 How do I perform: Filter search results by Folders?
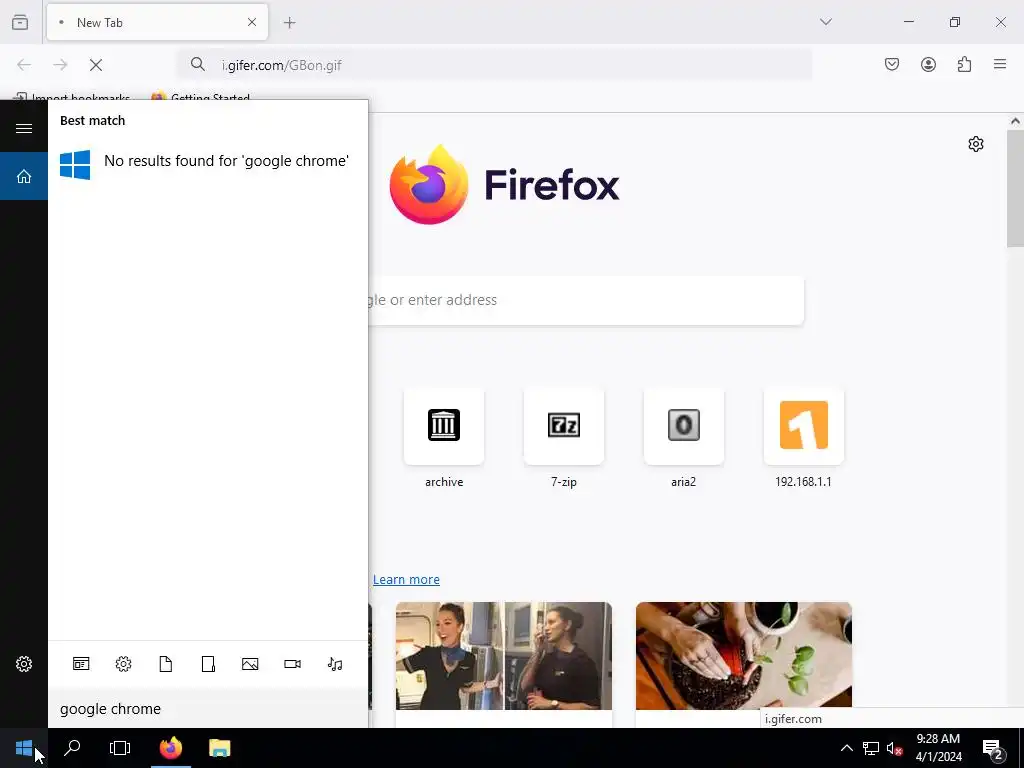(208, 664)
